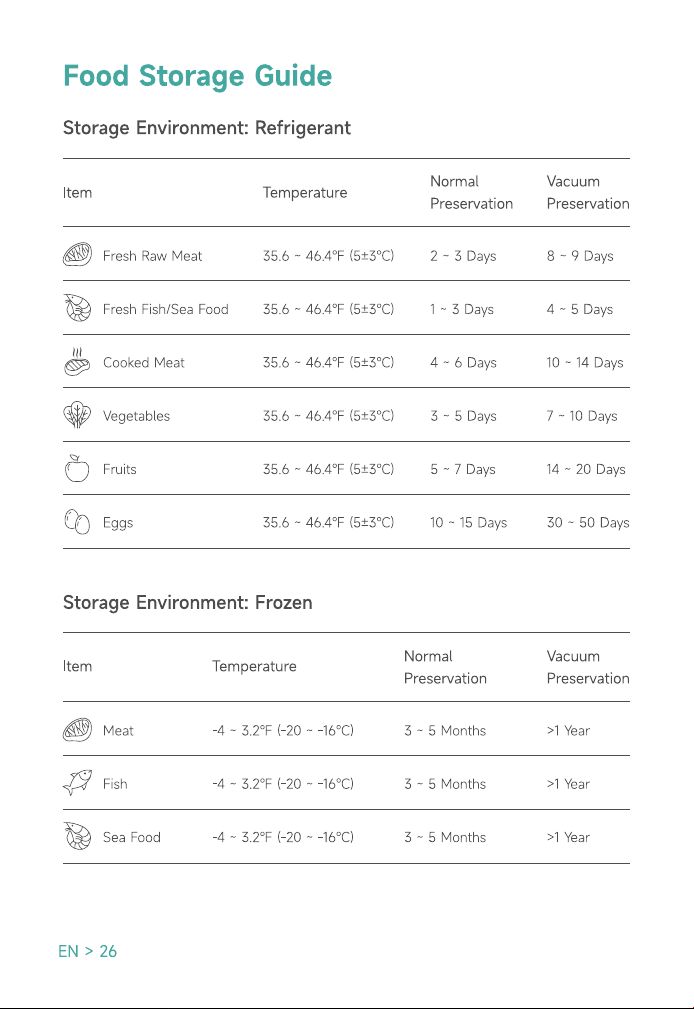This screenshot has width=694, height=1009.
Task: Click the 8 ~ 9 Days vacuum value
Action: point(579,256)
